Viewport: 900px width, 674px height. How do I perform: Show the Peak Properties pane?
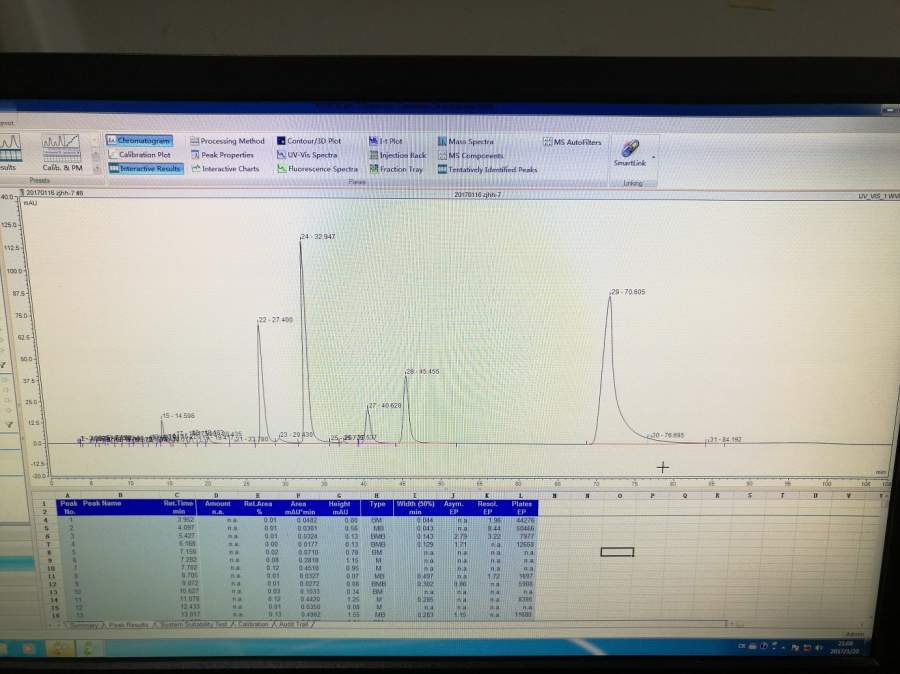[222, 154]
